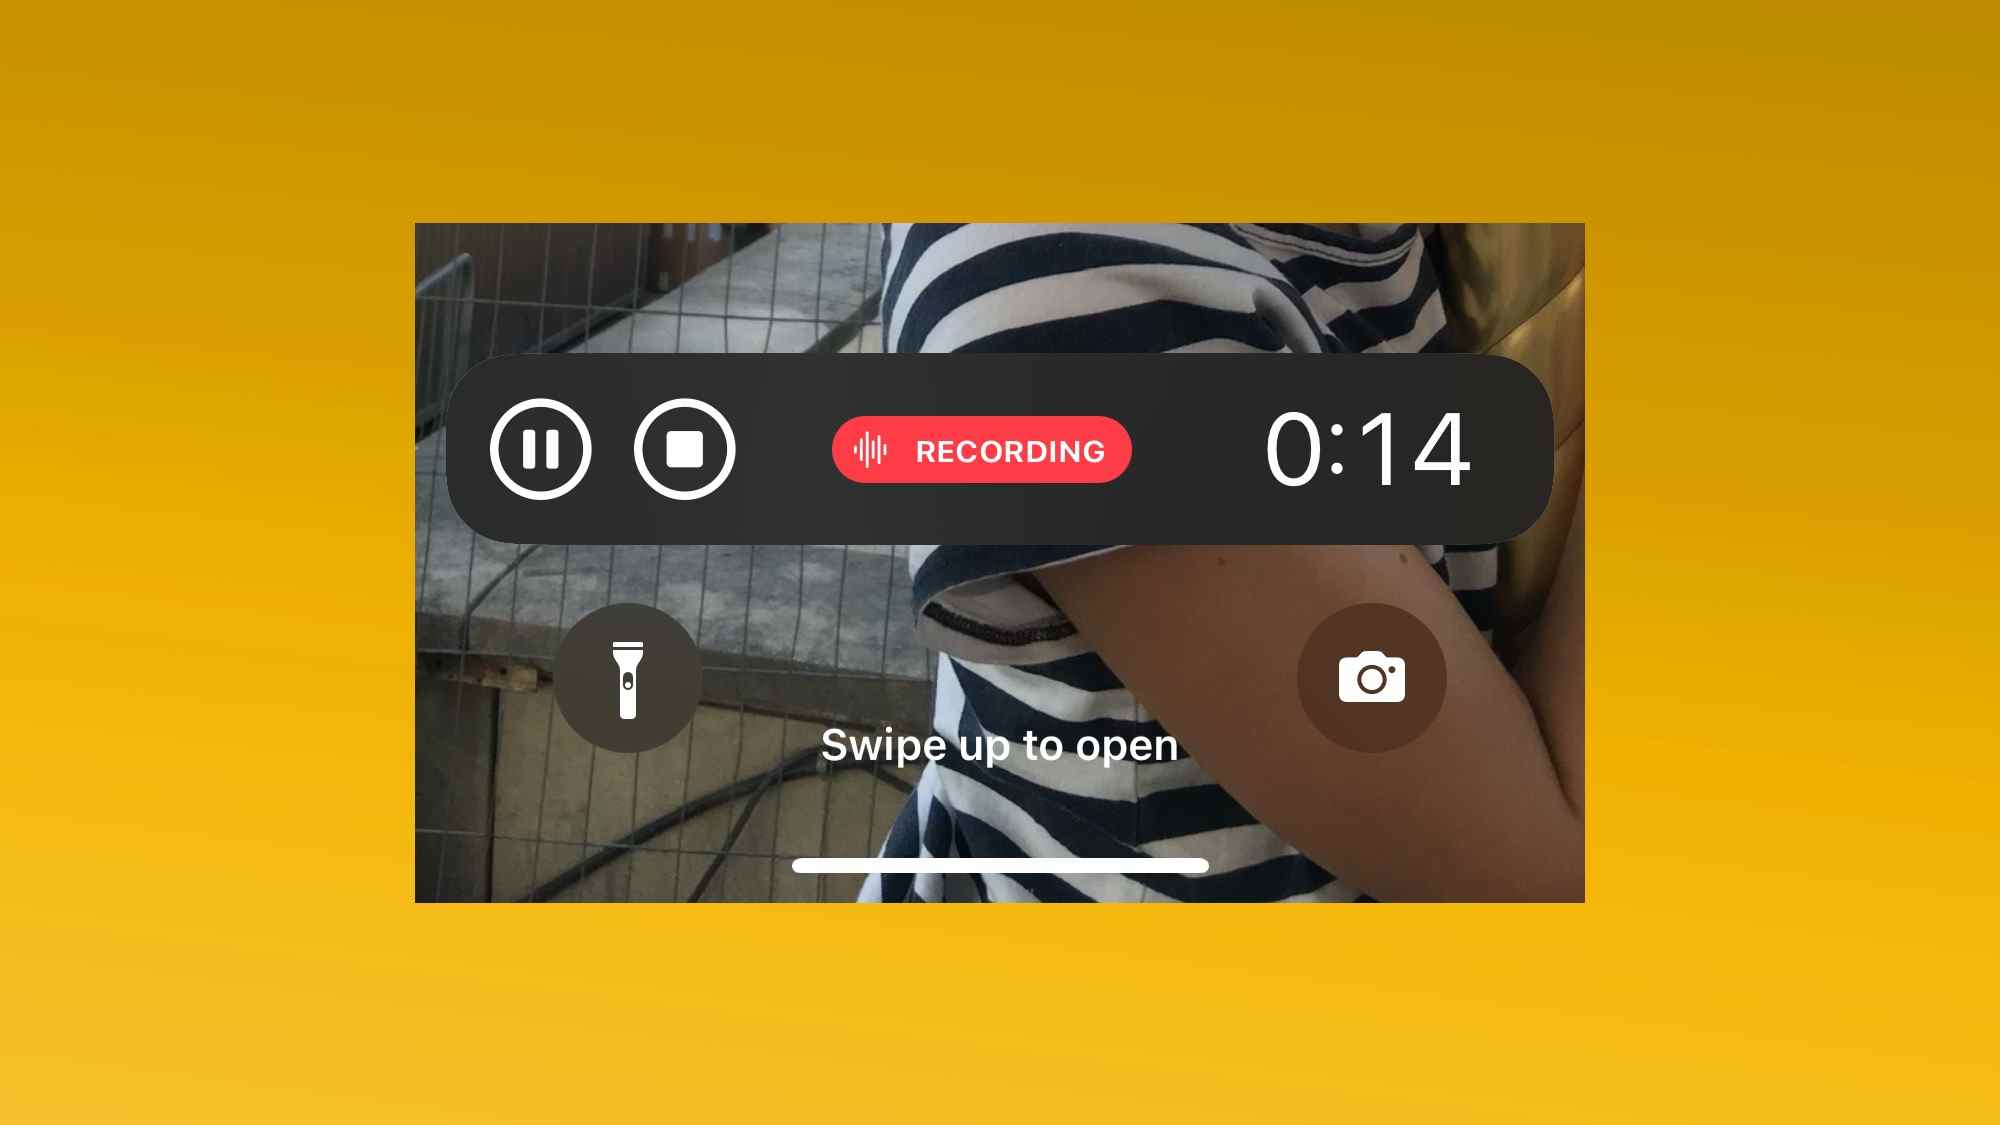Image resolution: width=2000 pixels, height=1125 pixels.
Task: Open the camera shortcut
Action: coord(1370,676)
